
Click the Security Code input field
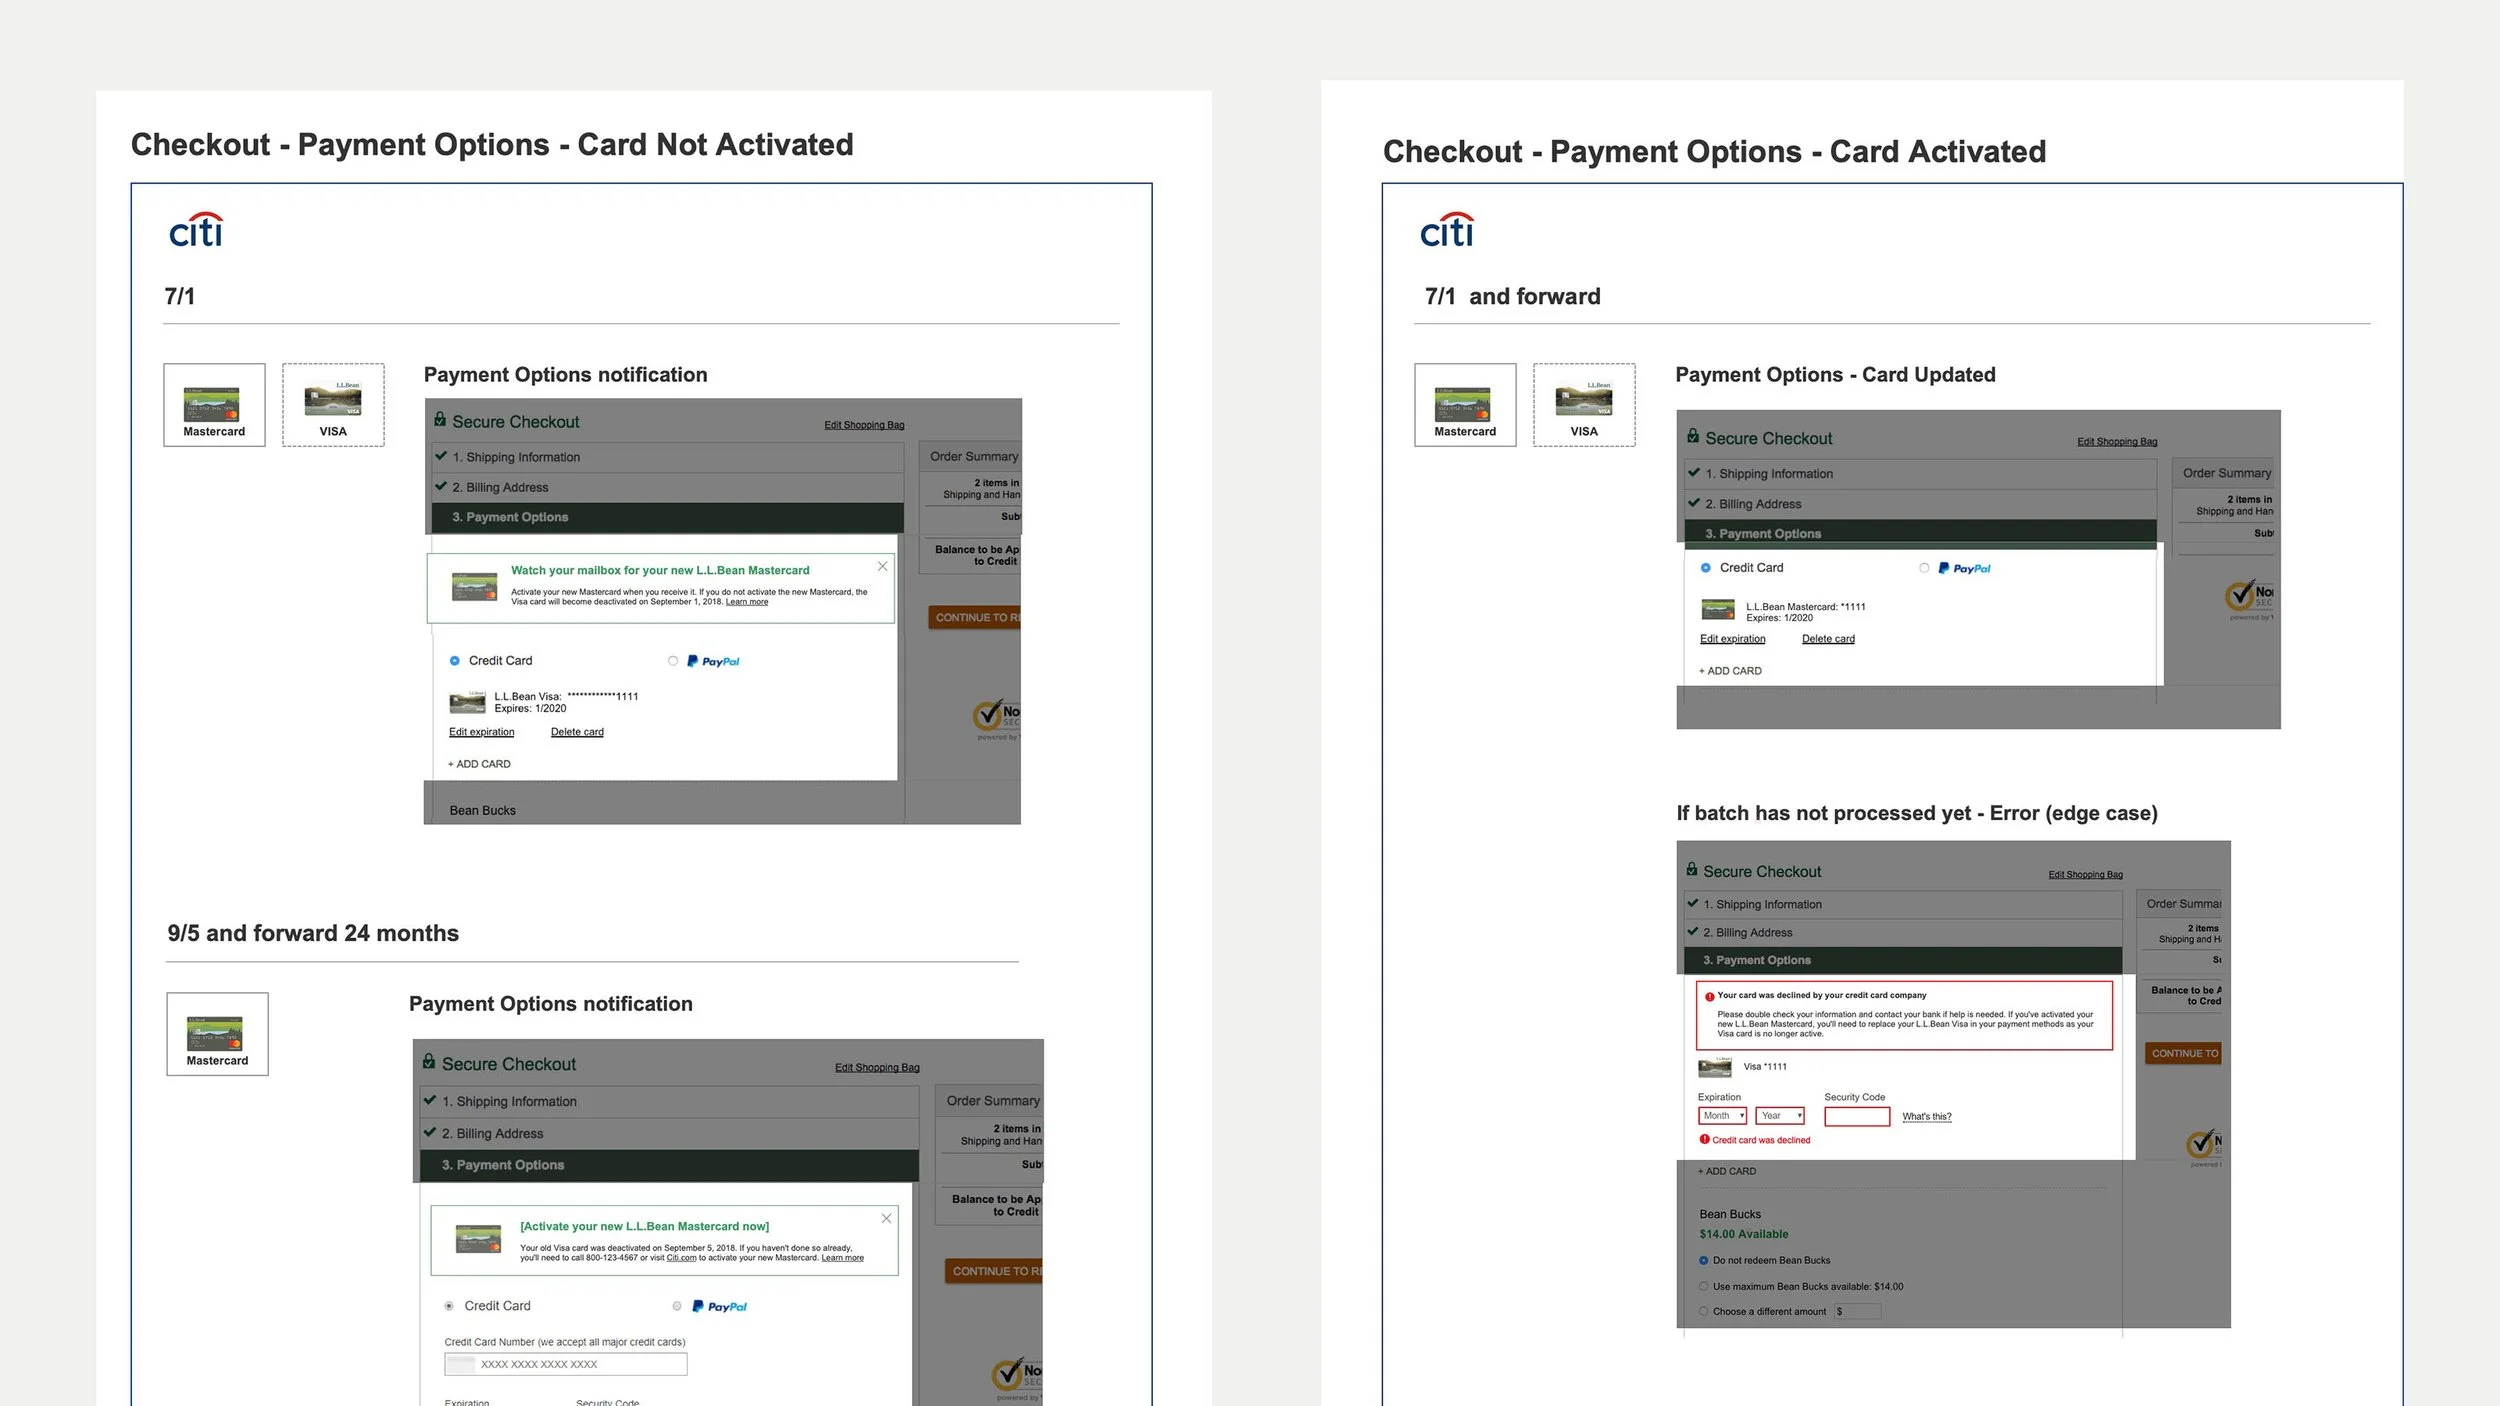pos(1857,1116)
